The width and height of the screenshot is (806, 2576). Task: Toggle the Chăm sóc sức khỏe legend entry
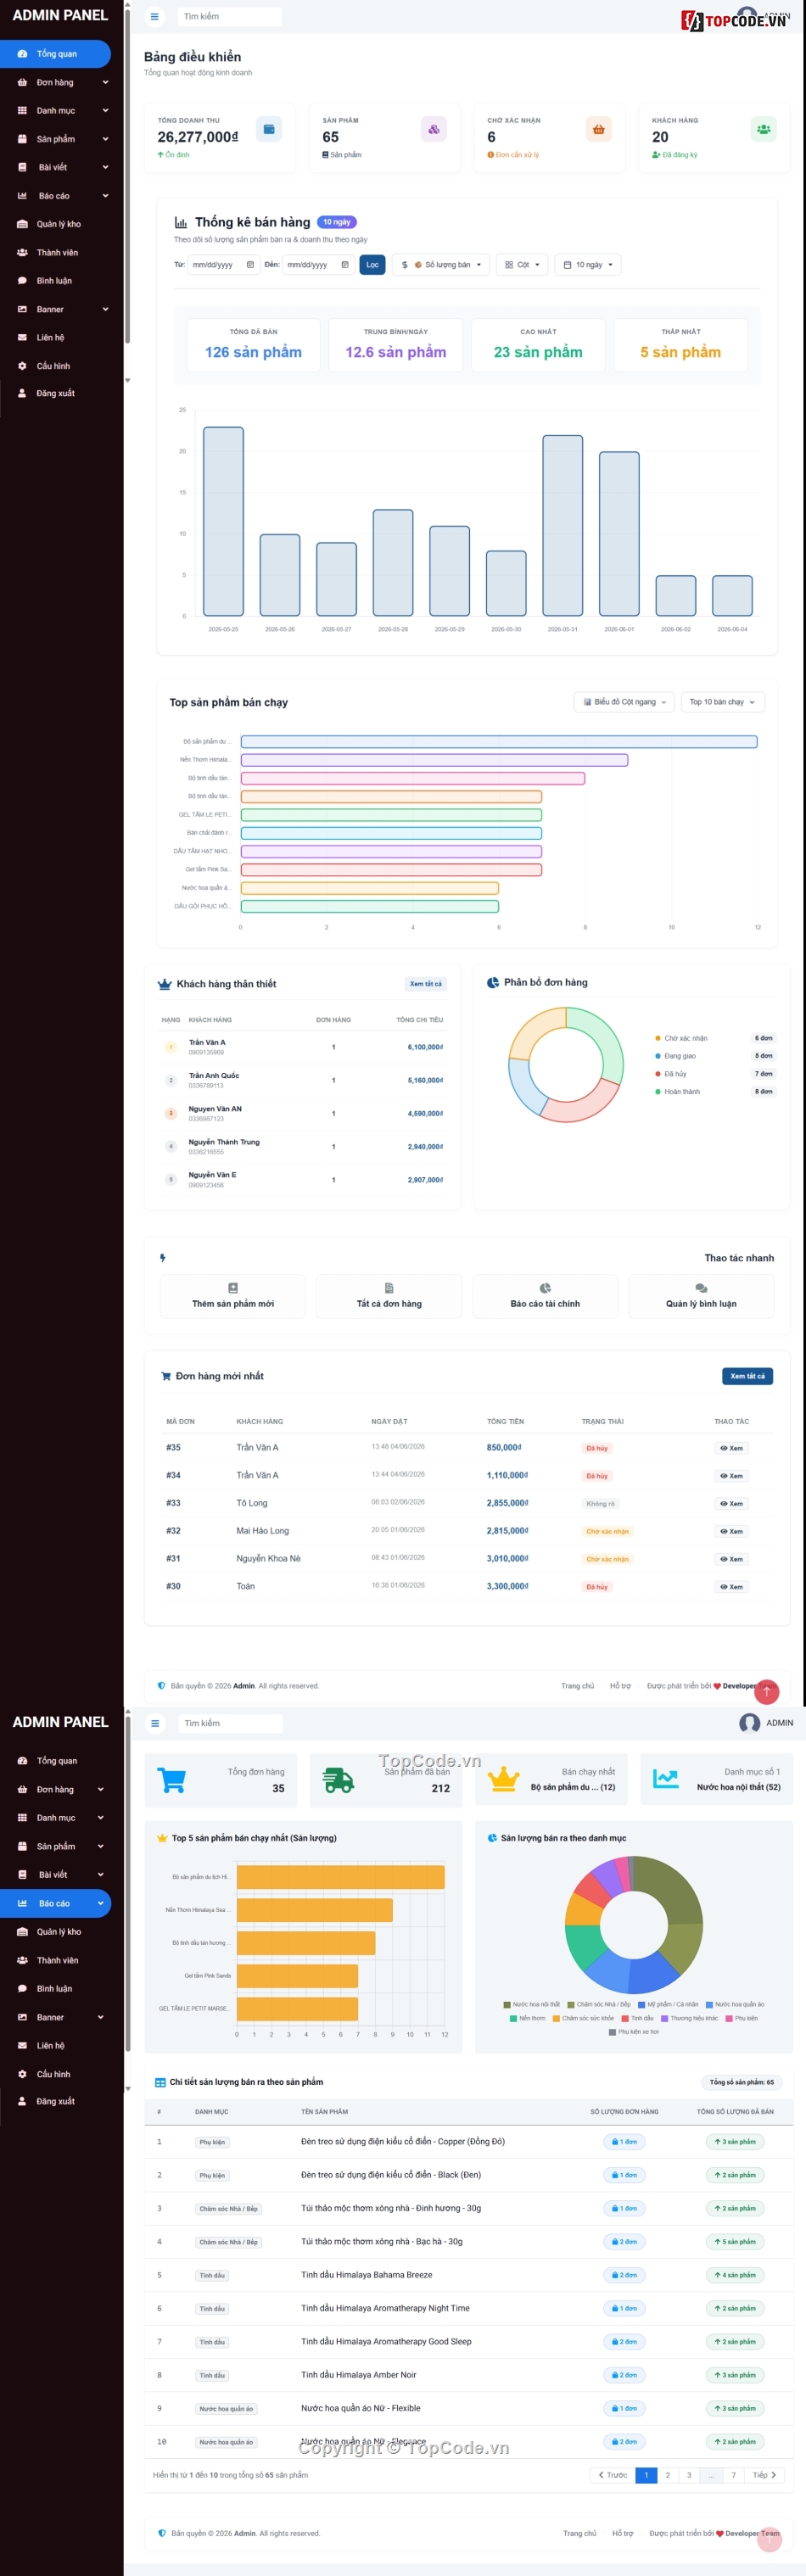click(x=584, y=2018)
